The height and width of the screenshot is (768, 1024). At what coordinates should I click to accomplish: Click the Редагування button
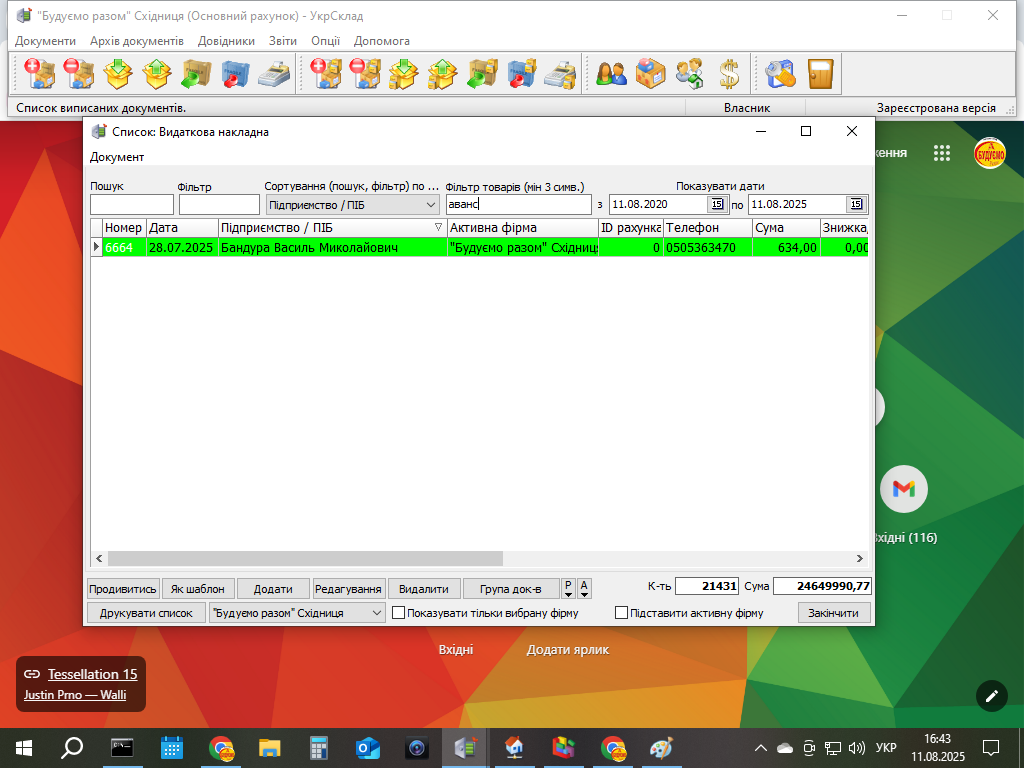349,588
